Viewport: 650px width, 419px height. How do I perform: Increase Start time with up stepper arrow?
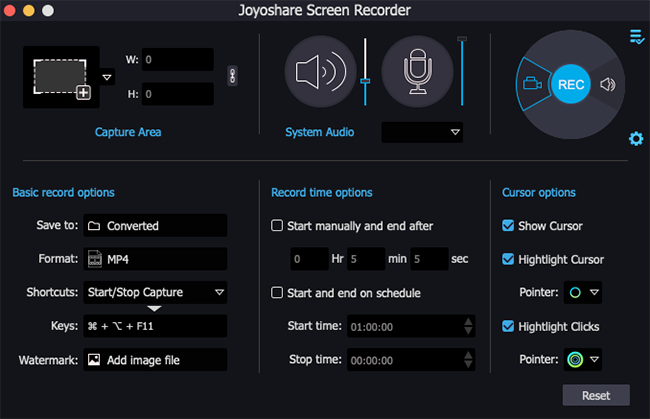click(x=468, y=322)
